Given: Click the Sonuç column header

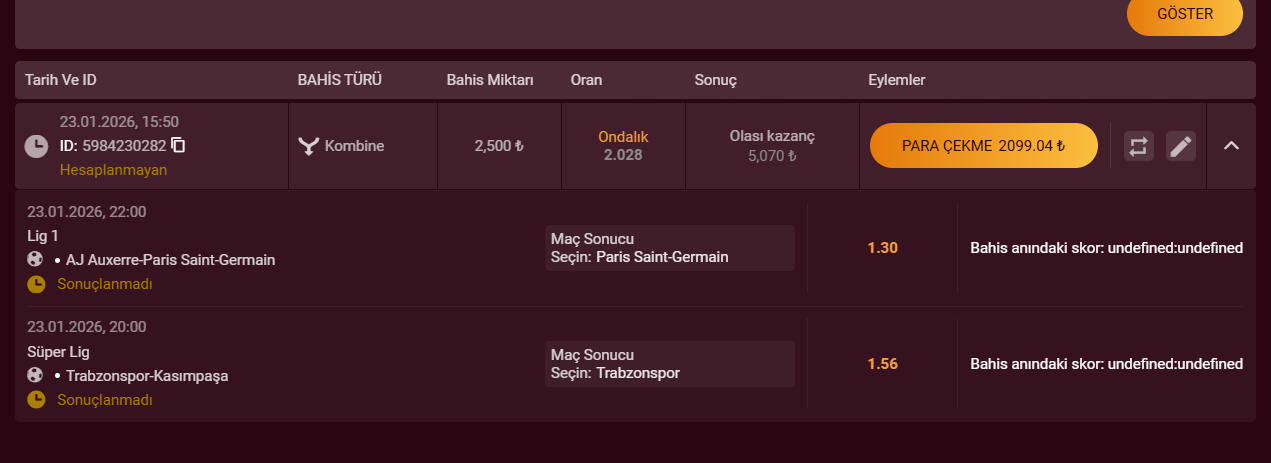Looking at the screenshot, I should point(715,80).
